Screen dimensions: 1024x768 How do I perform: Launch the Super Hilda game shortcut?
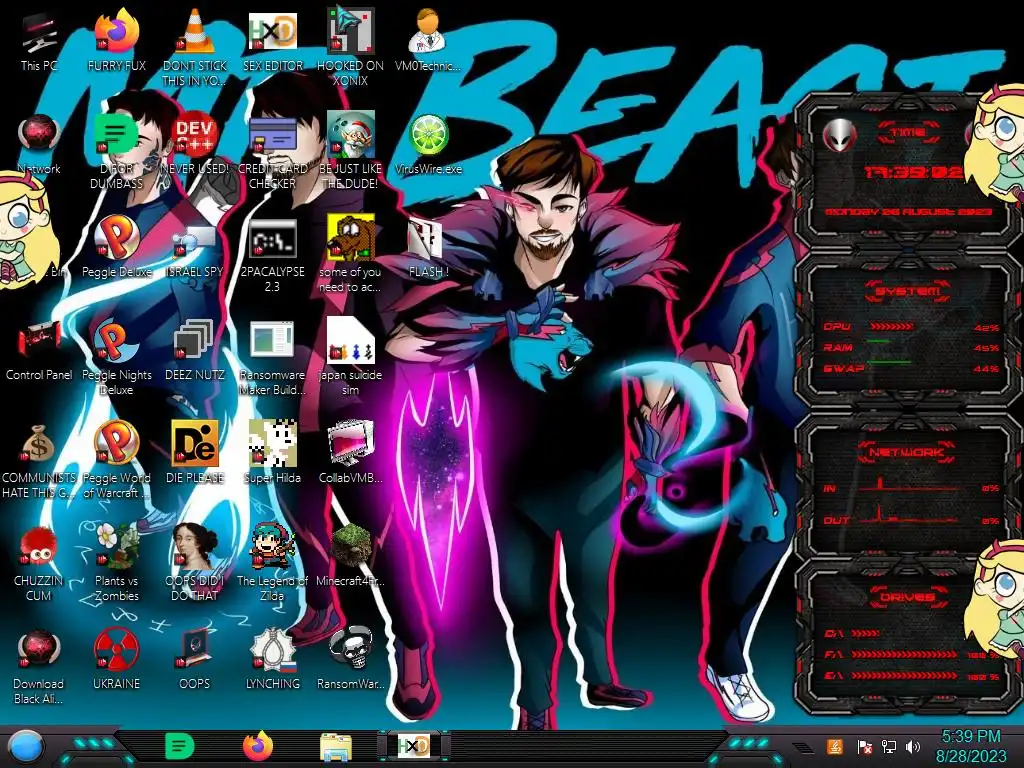(x=273, y=452)
